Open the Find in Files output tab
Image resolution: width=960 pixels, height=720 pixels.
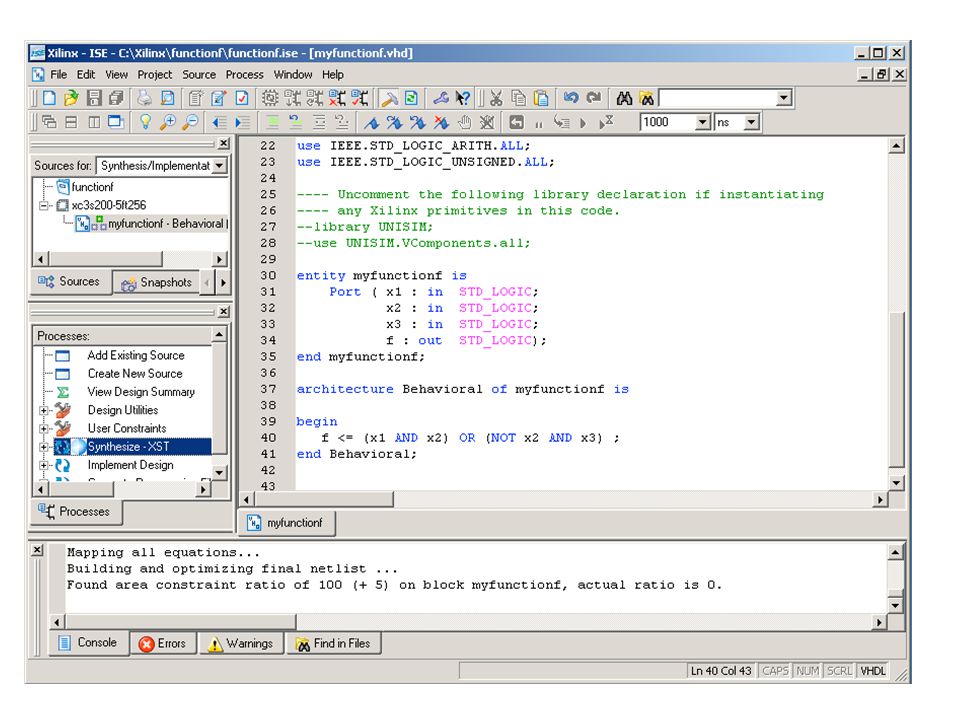(334, 643)
